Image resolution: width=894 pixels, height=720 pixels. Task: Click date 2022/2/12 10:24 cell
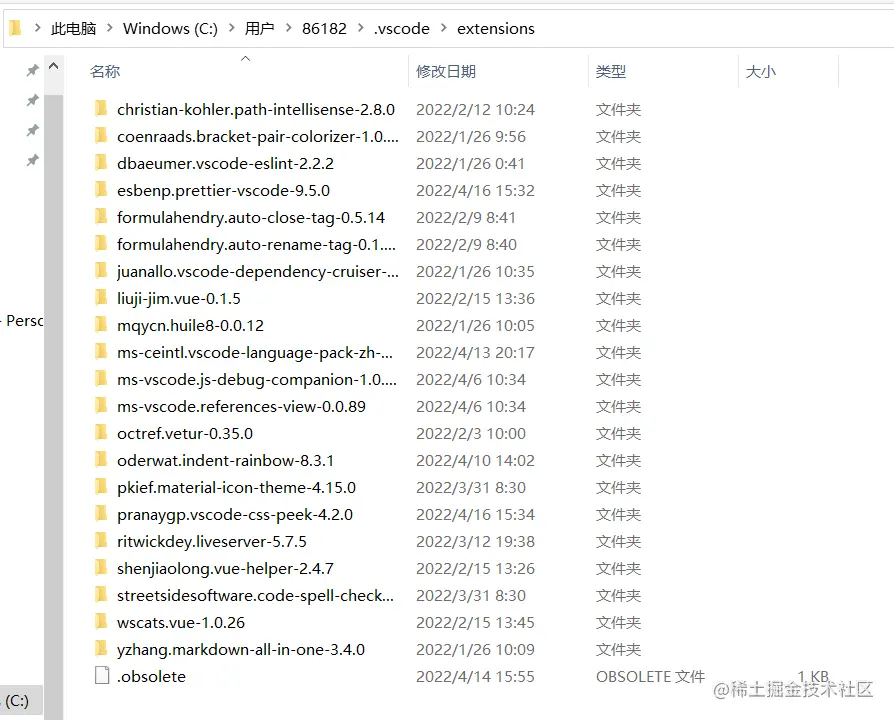coord(476,109)
